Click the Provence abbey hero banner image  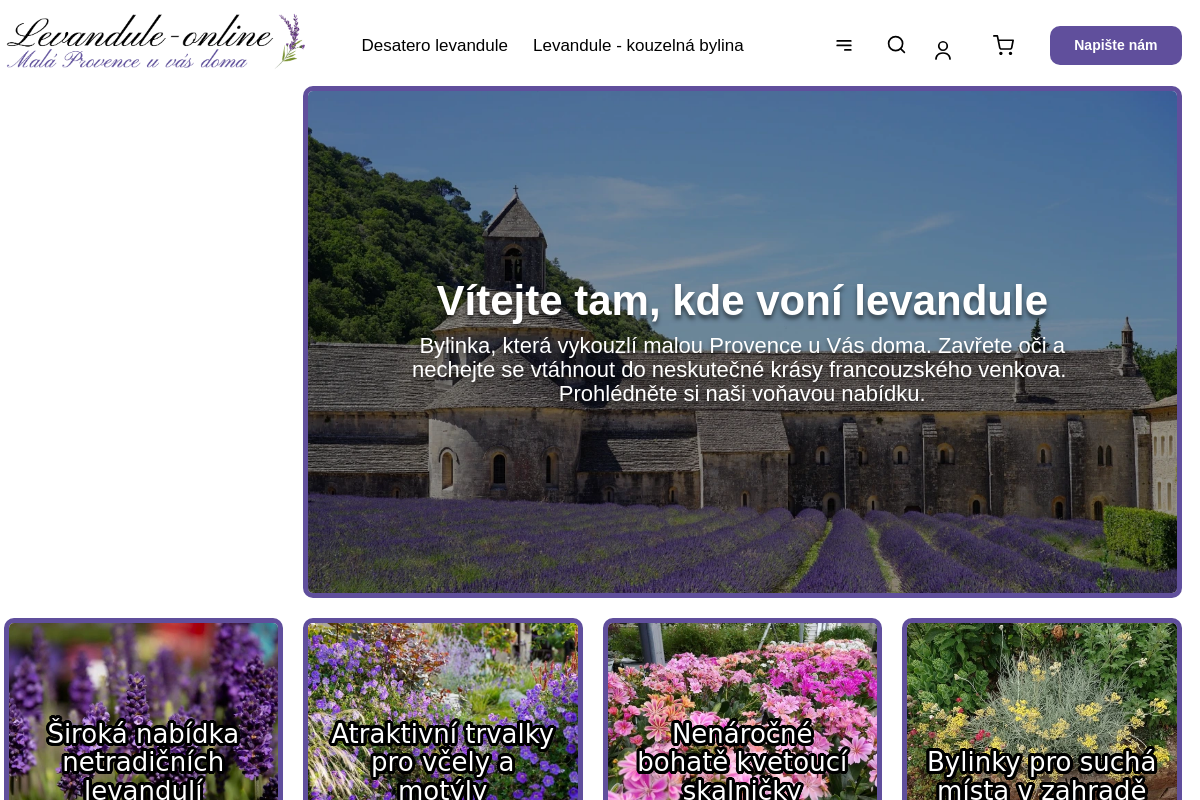(742, 180)
